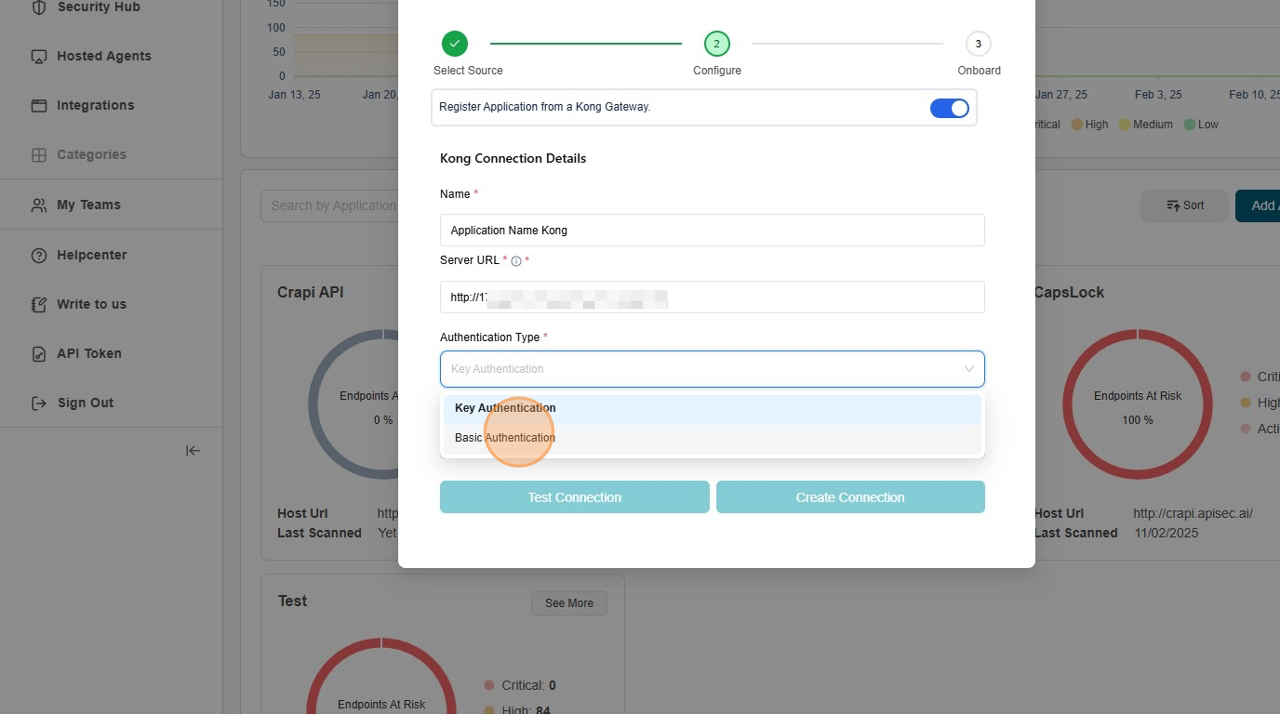
Task: Click the Write to us icon
Action: click(x=39, y=304)
